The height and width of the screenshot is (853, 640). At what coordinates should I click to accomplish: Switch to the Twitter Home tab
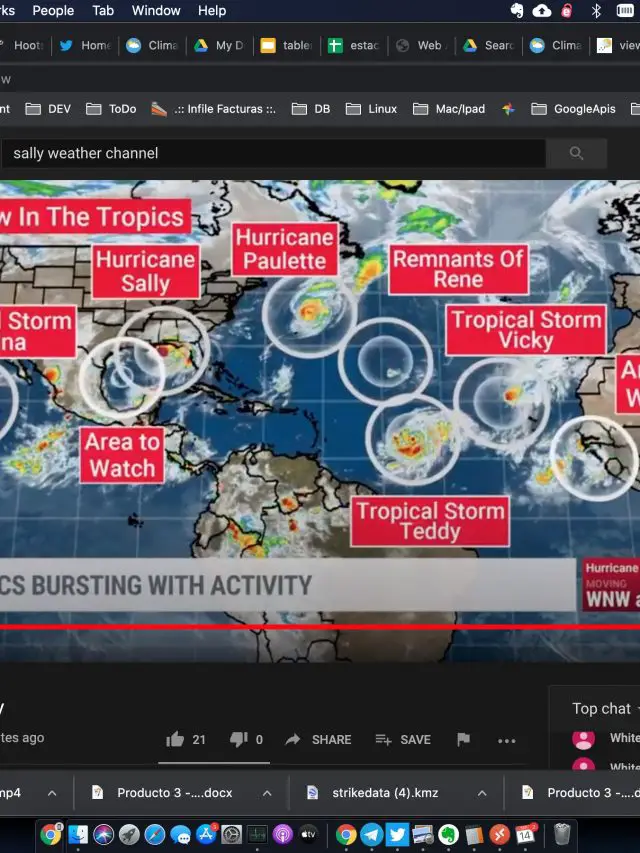click(85, 45)
